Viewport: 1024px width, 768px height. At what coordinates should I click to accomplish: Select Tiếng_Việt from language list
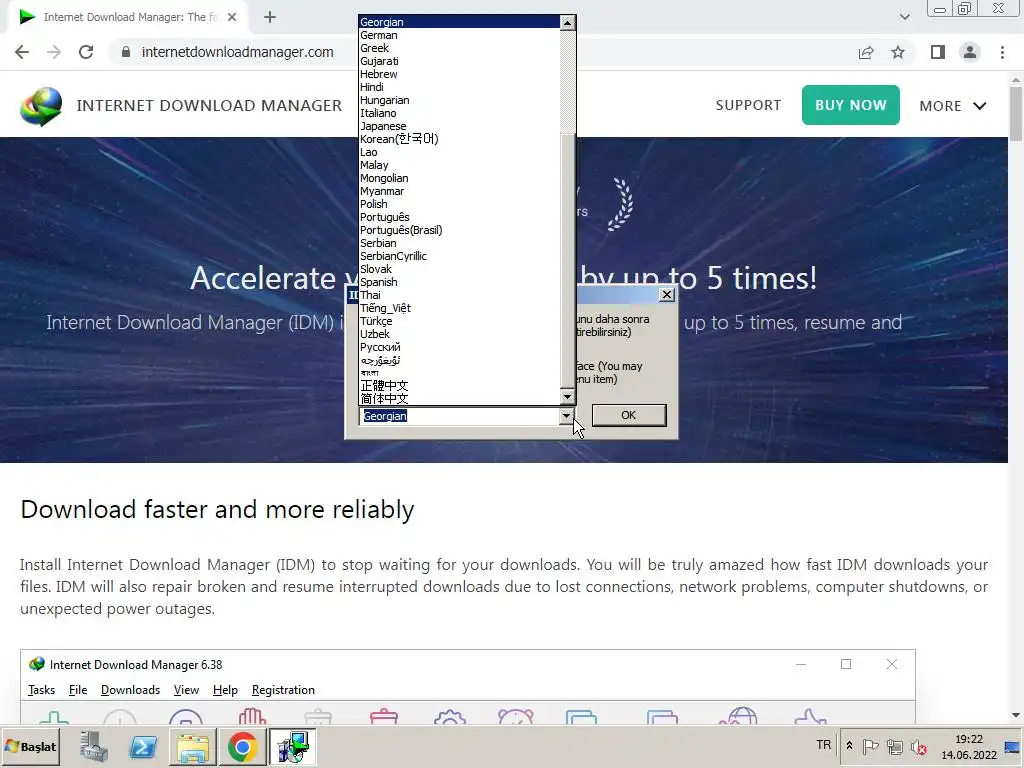pos(460,308)
